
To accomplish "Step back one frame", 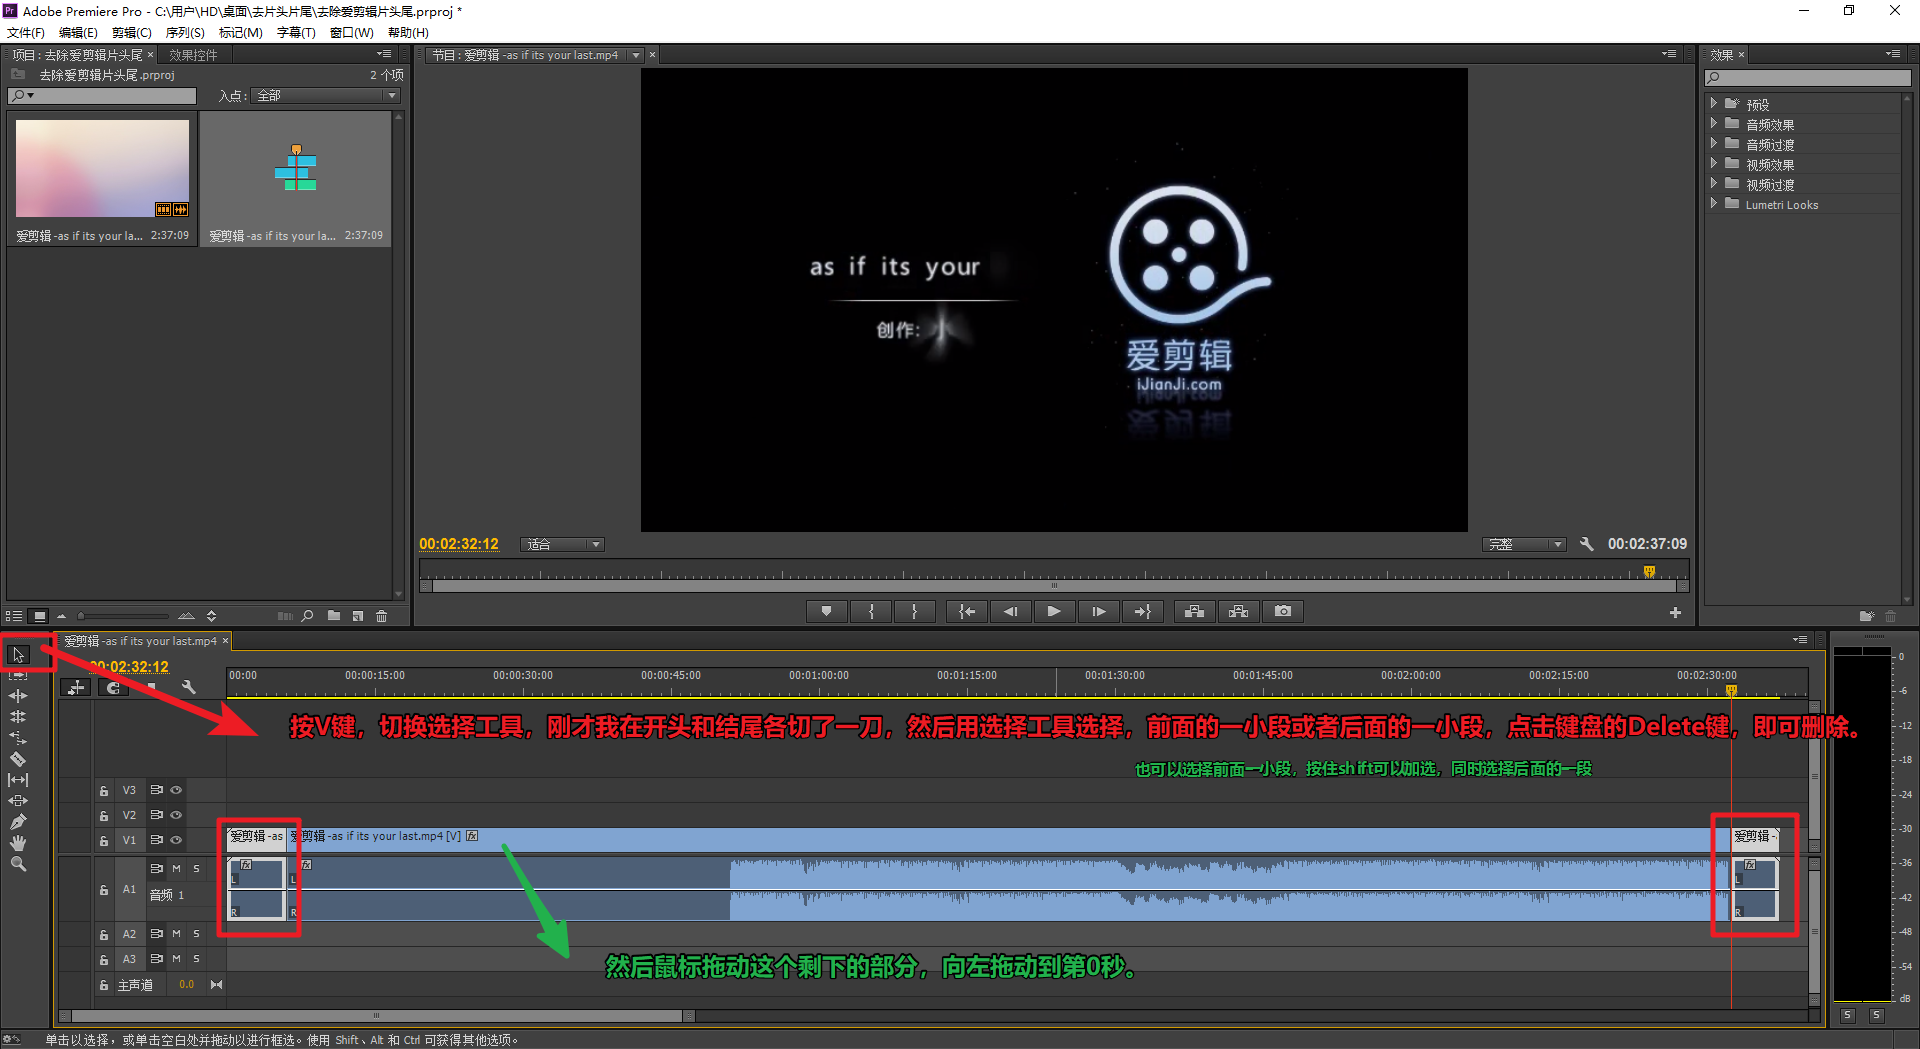I will [x=1010, y=611].
